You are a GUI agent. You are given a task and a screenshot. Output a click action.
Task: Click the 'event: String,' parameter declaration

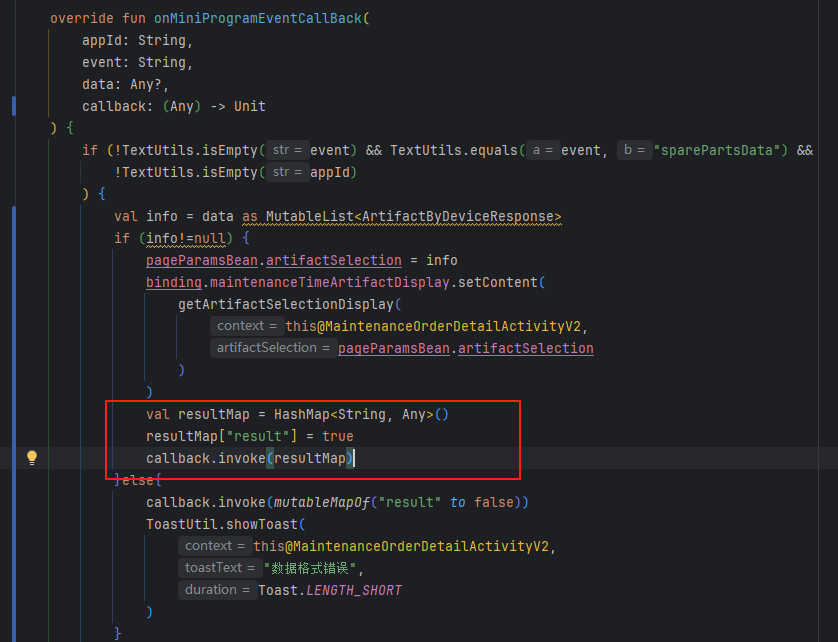137,63
